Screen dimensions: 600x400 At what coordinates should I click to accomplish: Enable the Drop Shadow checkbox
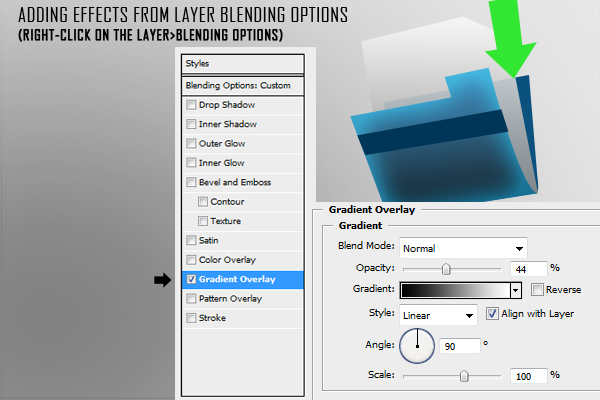191,105
